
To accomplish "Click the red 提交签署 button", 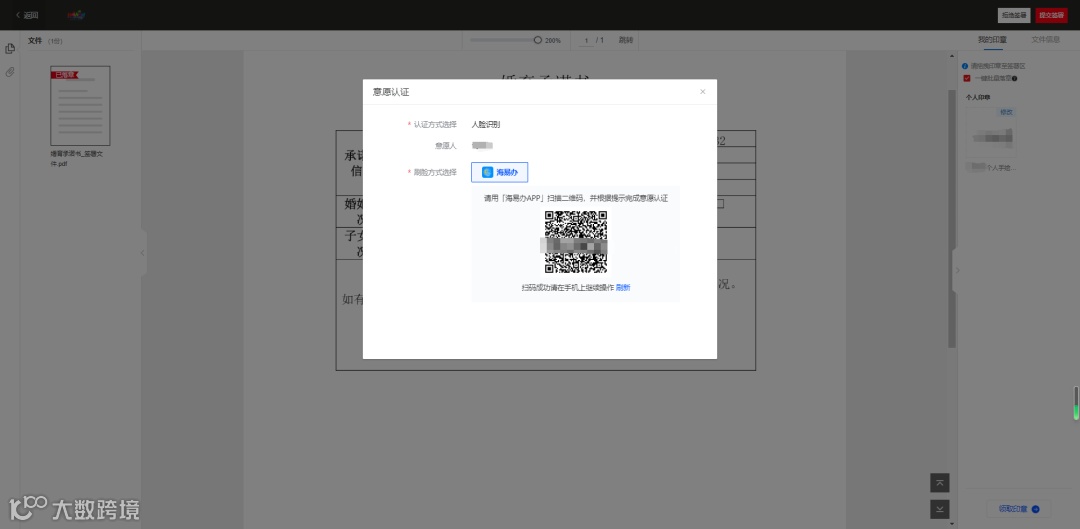I will (x=1052, y=15).
